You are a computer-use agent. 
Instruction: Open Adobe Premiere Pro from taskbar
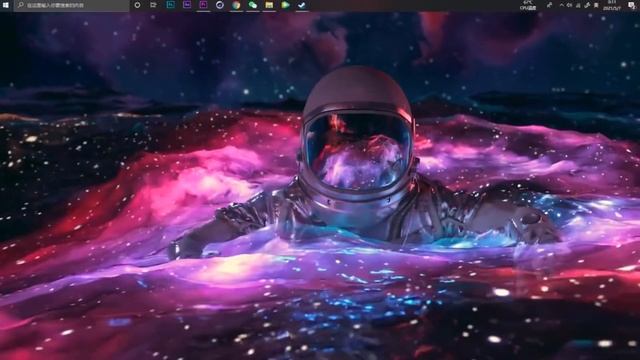click(x=203, y=5)
